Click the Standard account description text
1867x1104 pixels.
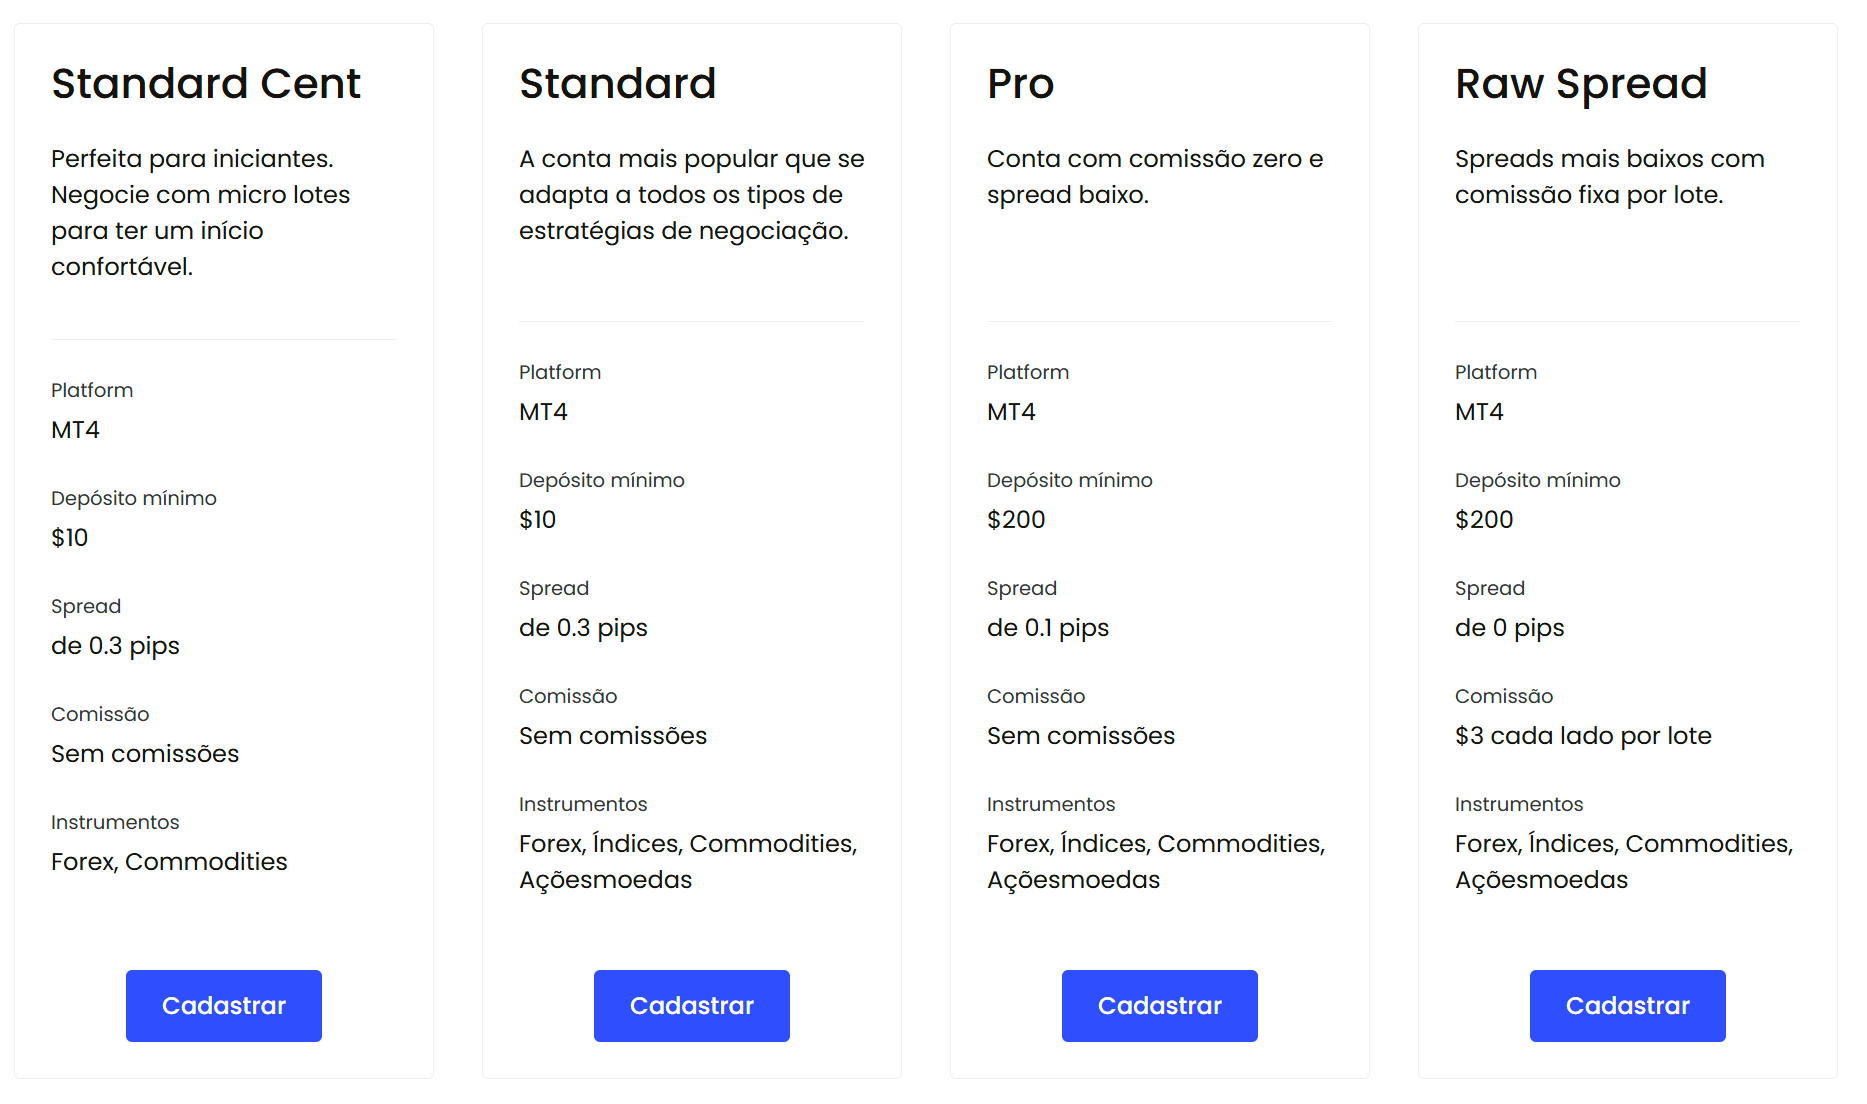point(692,194)
